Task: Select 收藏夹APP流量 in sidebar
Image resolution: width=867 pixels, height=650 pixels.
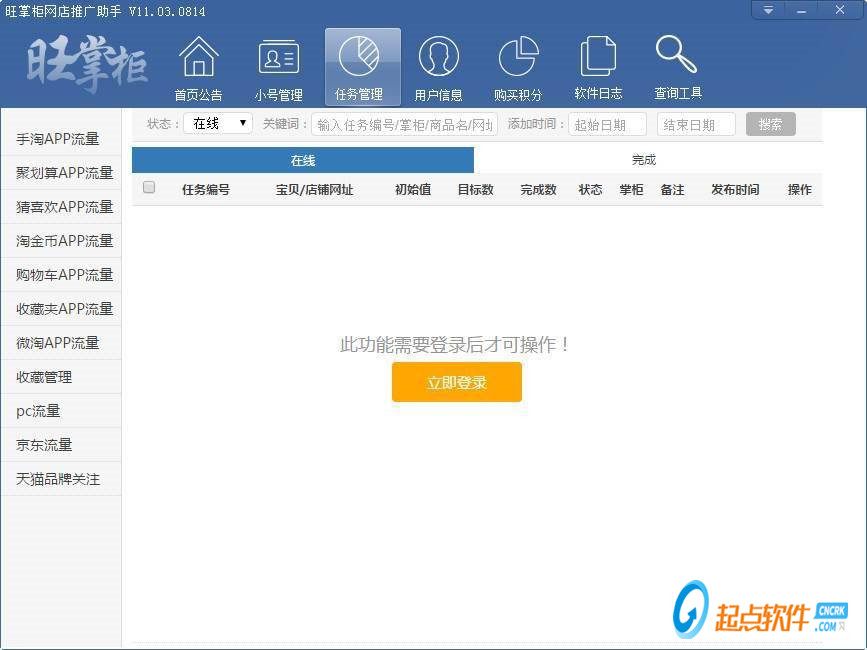Action: [x=61, y=309]
